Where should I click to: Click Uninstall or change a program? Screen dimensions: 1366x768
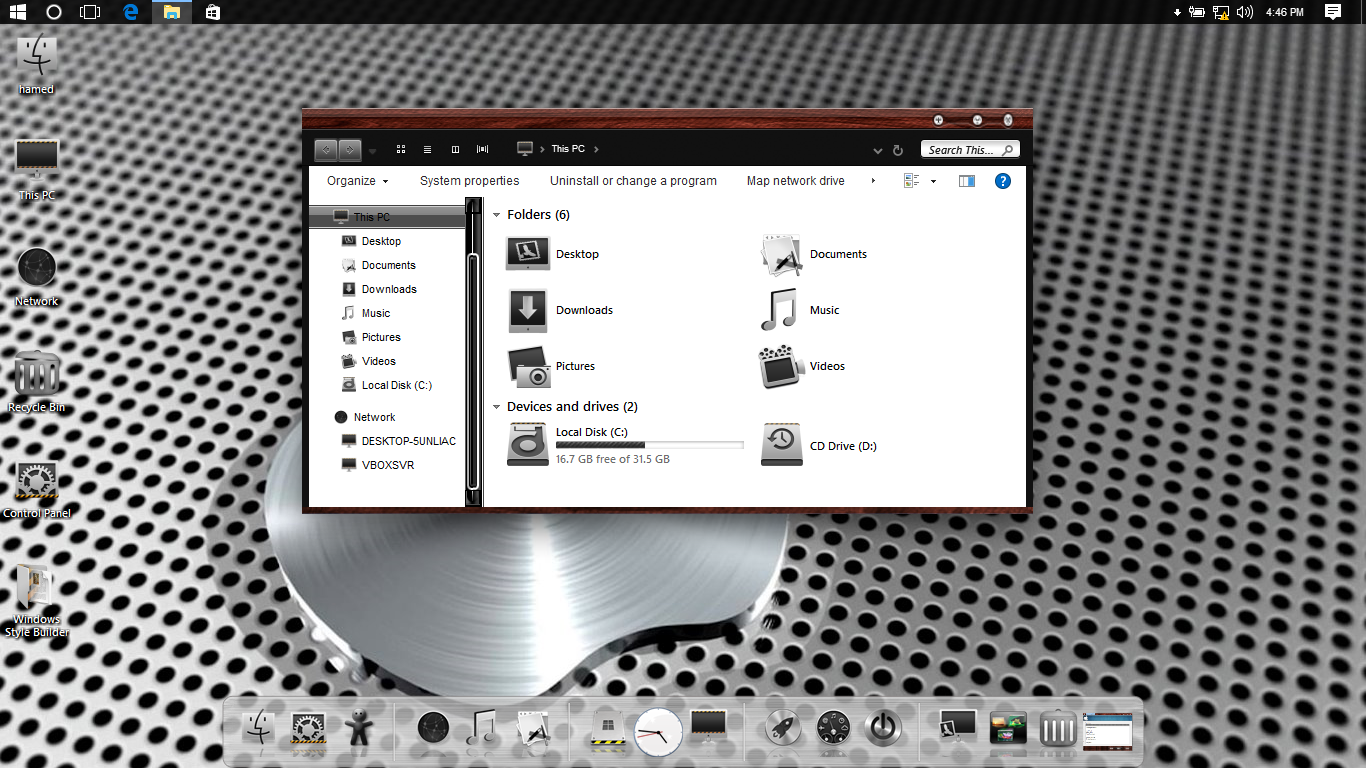tap(633, 181)
